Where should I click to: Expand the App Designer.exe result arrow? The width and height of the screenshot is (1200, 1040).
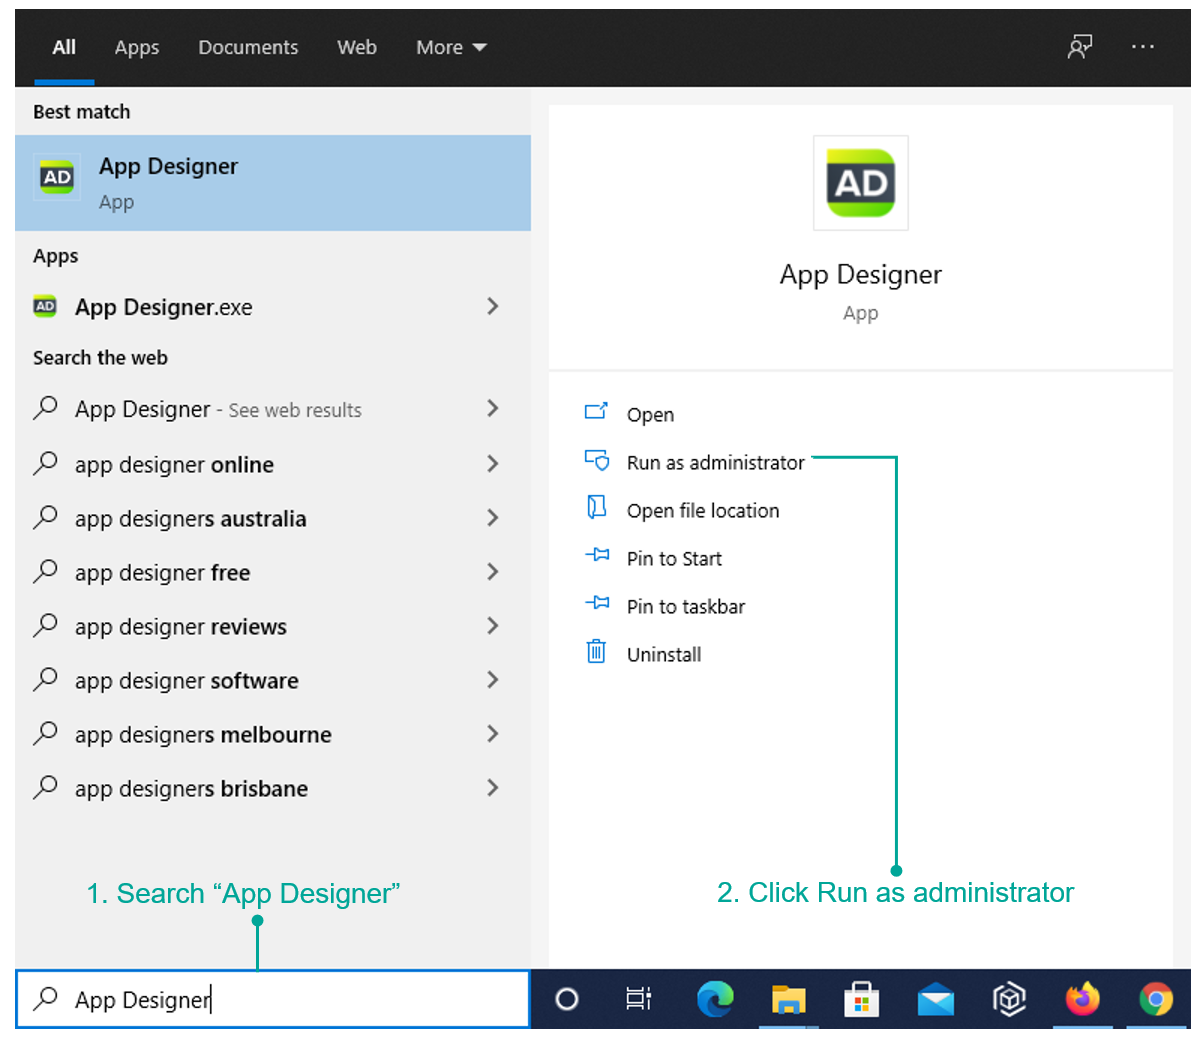(x=492, y=306)
